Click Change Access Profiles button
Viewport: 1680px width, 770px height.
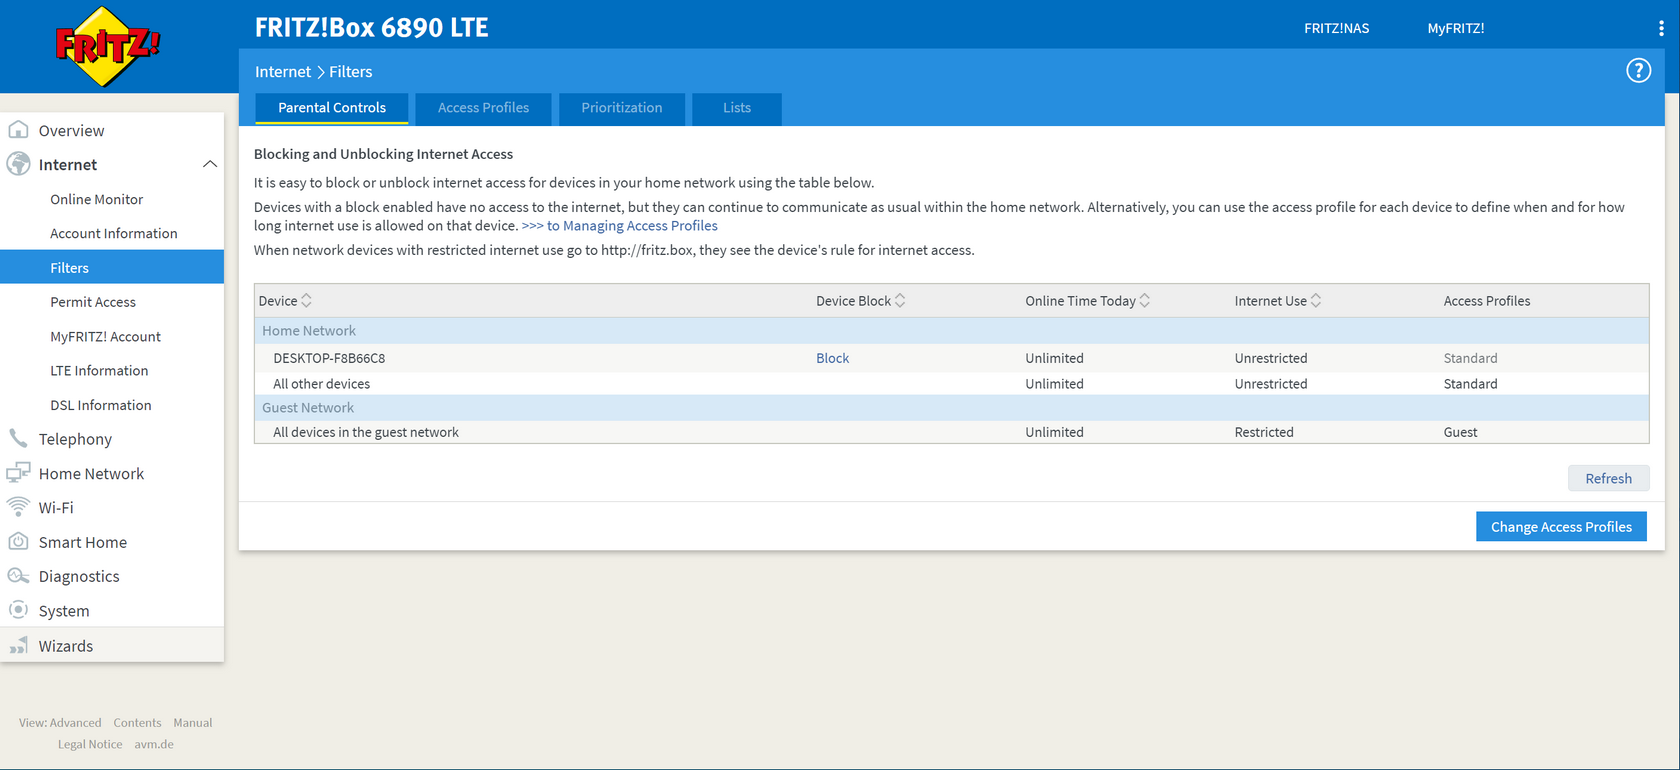coord(1561,527)
